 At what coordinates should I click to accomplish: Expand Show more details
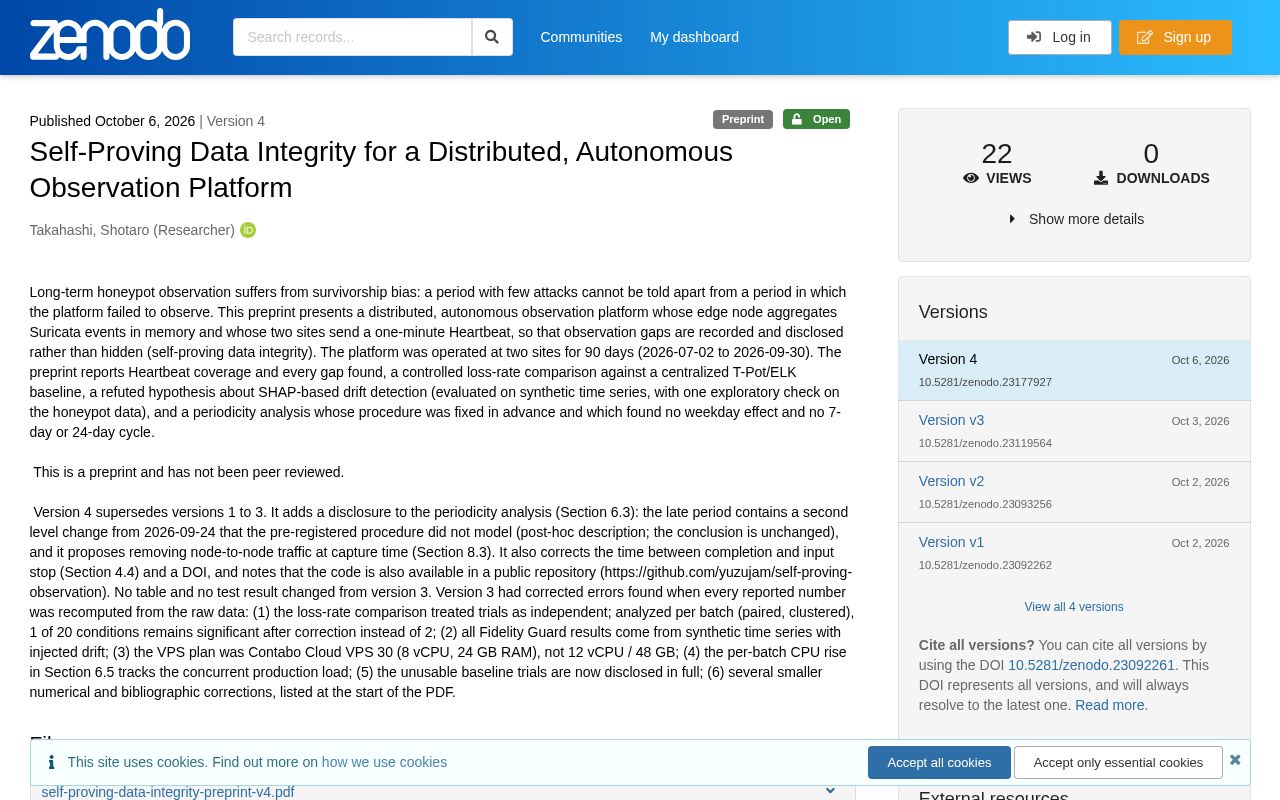coord(1076,219)
